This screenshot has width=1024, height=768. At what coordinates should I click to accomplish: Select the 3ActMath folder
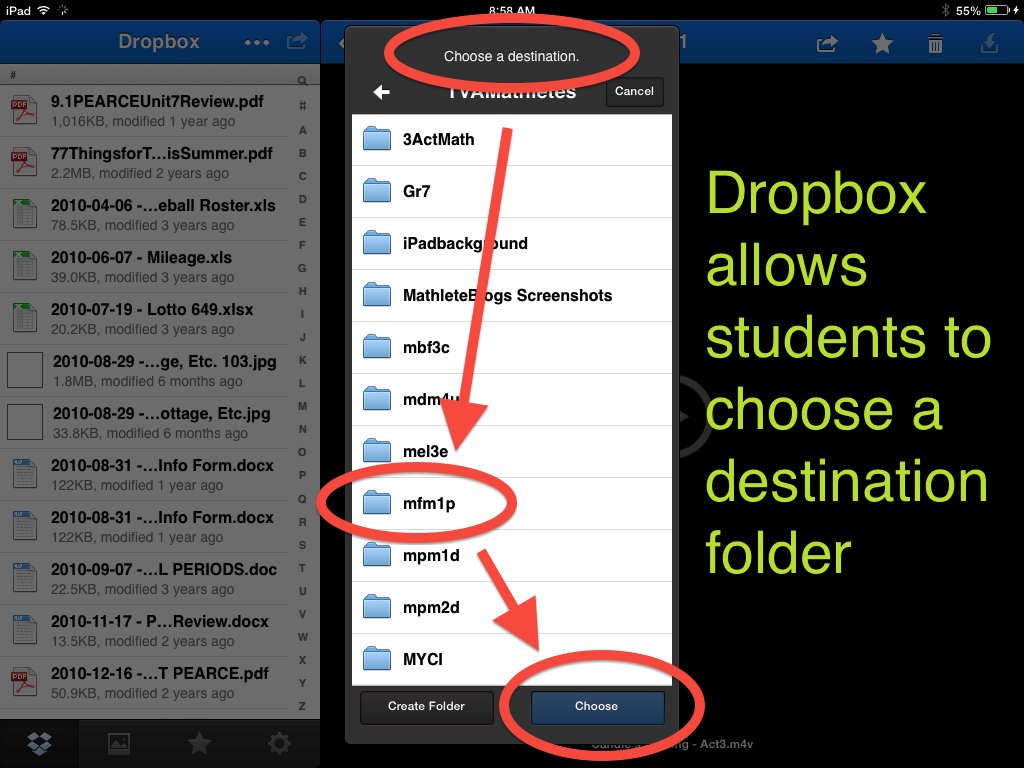click(511, 140)
